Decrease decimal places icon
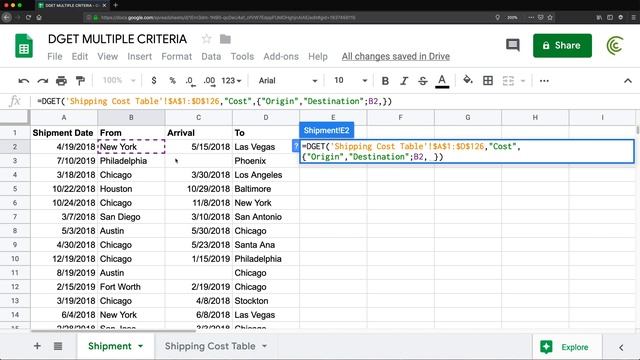This screenshot has width=640, height=360. (x=190, y=81)
